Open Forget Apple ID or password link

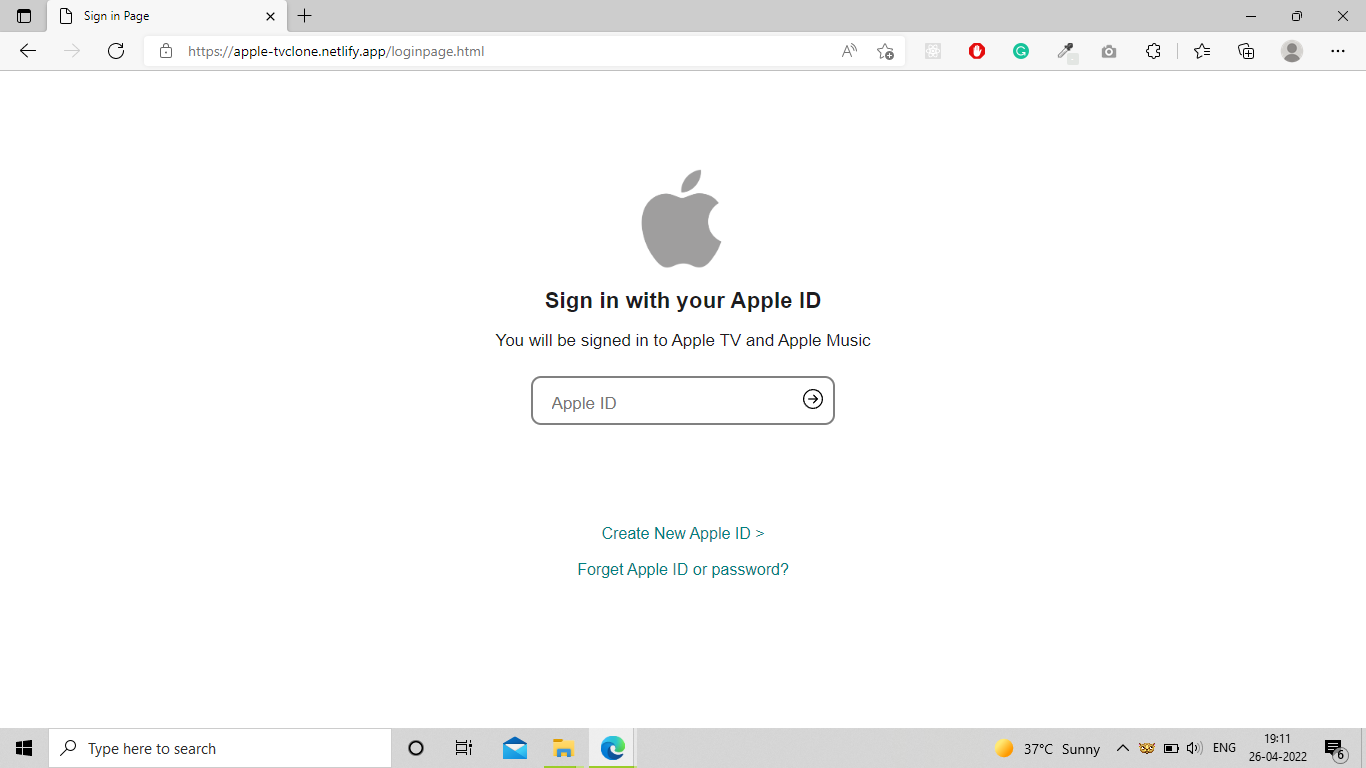click(683, 569)
